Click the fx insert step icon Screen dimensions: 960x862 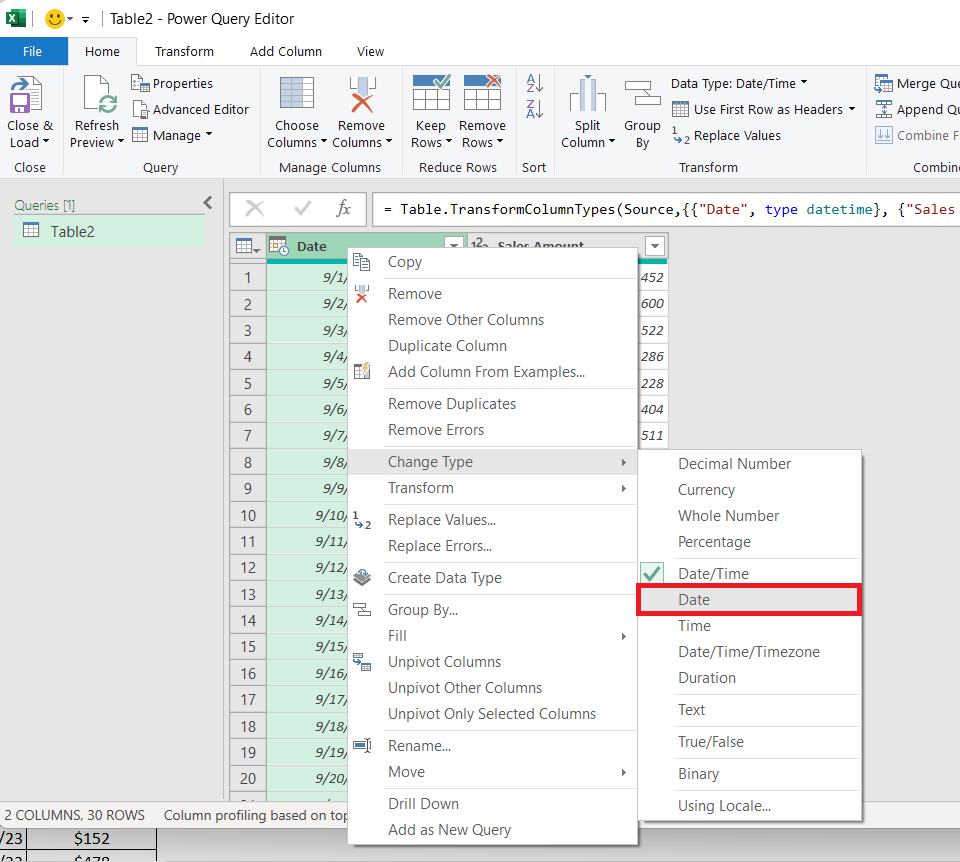pyautogui.click(x=345, y=209)
